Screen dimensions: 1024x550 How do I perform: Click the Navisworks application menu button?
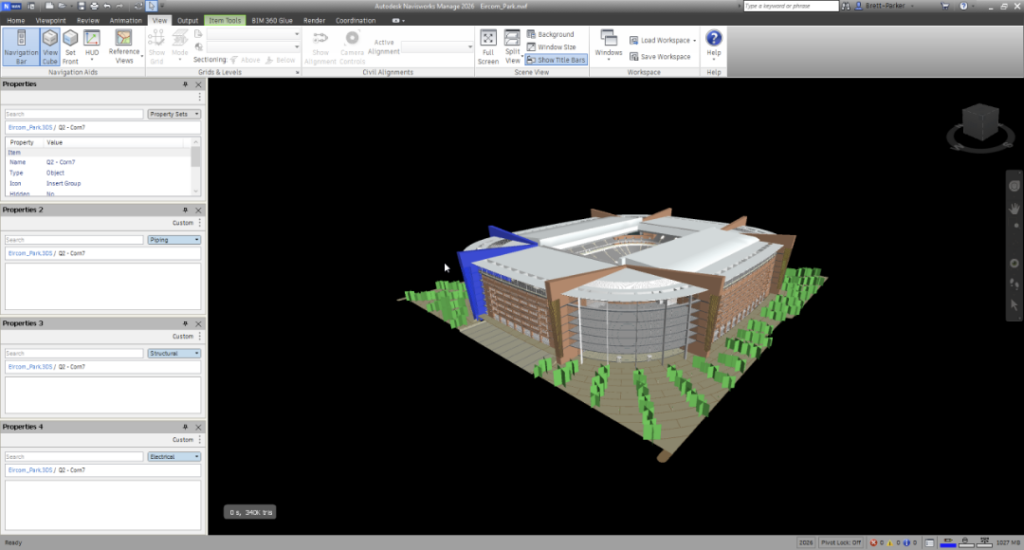[x=11, y=6]
